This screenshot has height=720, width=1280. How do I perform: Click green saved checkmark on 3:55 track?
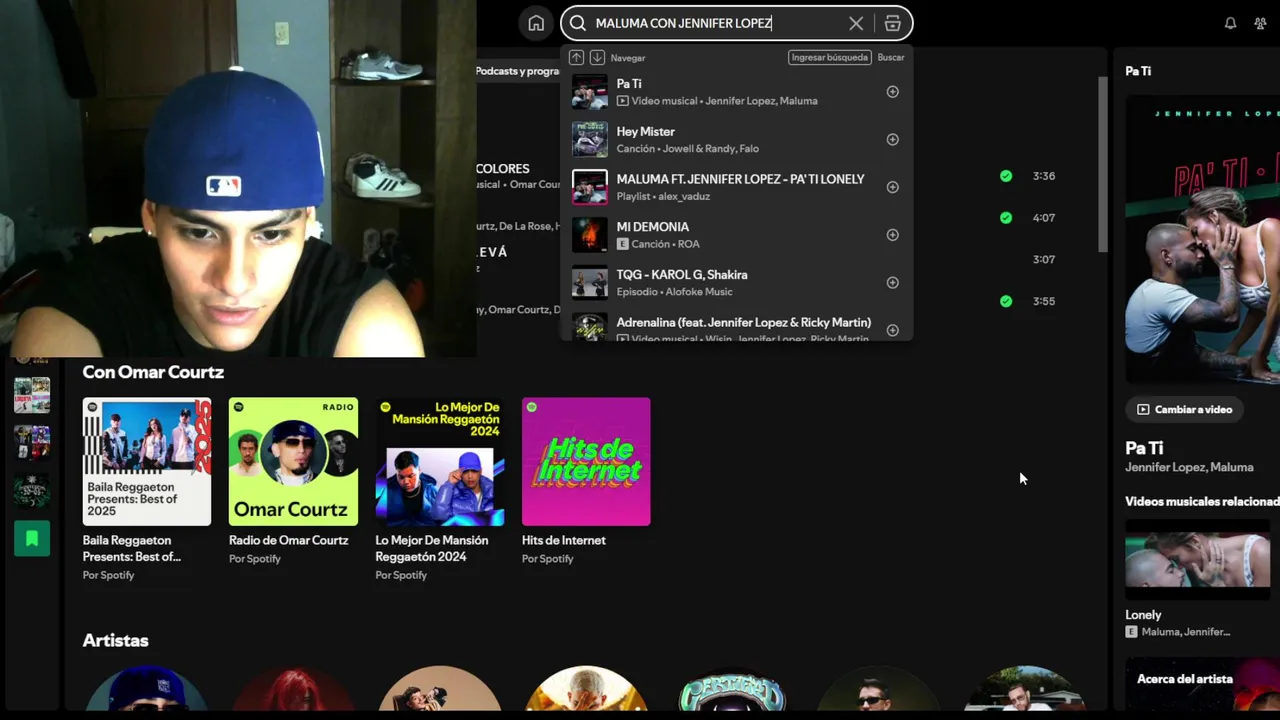(1006, 301)
